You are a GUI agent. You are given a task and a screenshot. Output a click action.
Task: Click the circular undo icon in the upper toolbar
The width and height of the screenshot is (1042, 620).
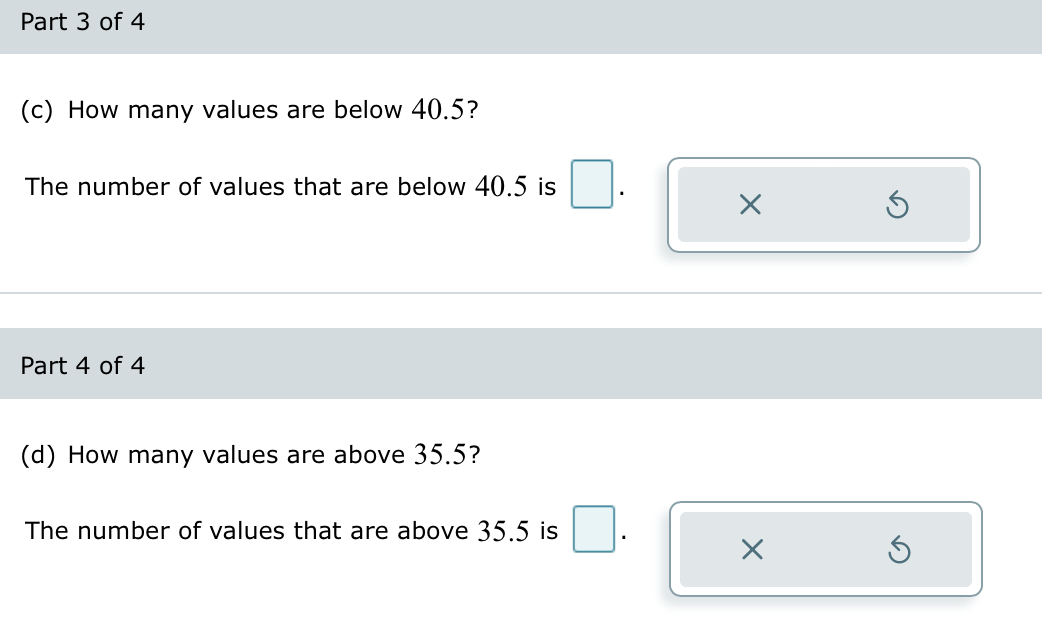(x=898, y=204)
